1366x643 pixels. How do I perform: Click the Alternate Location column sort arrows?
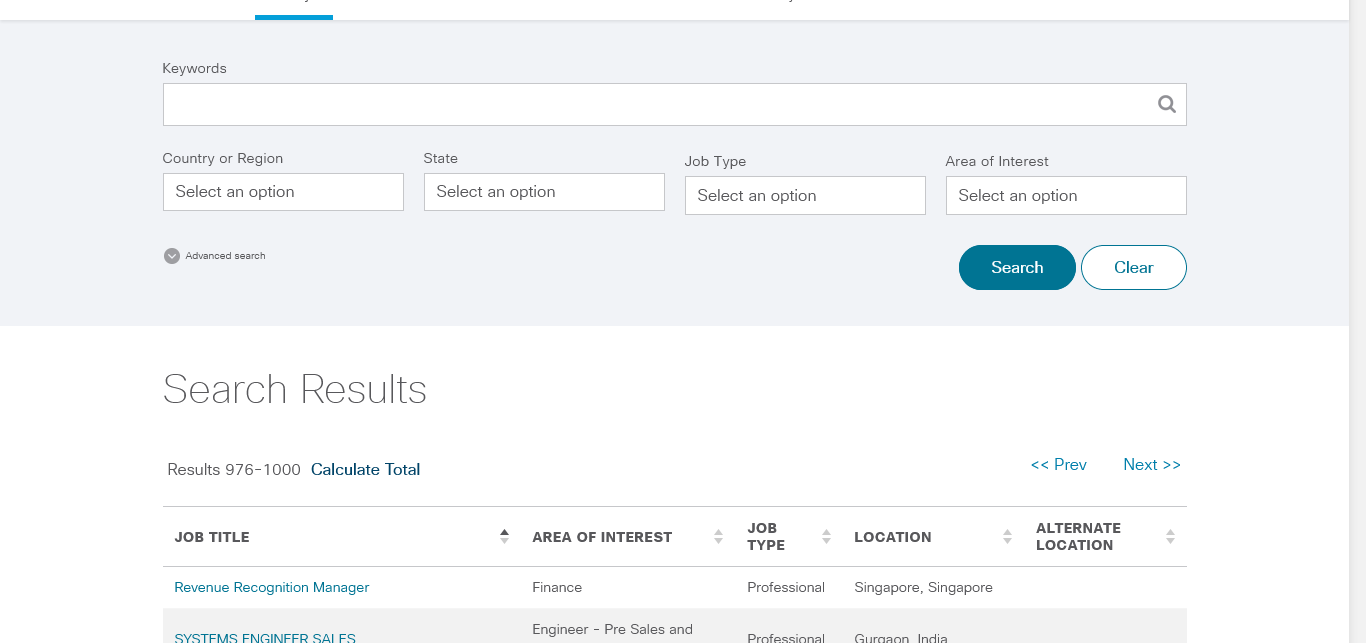[x=1170, y=537]
